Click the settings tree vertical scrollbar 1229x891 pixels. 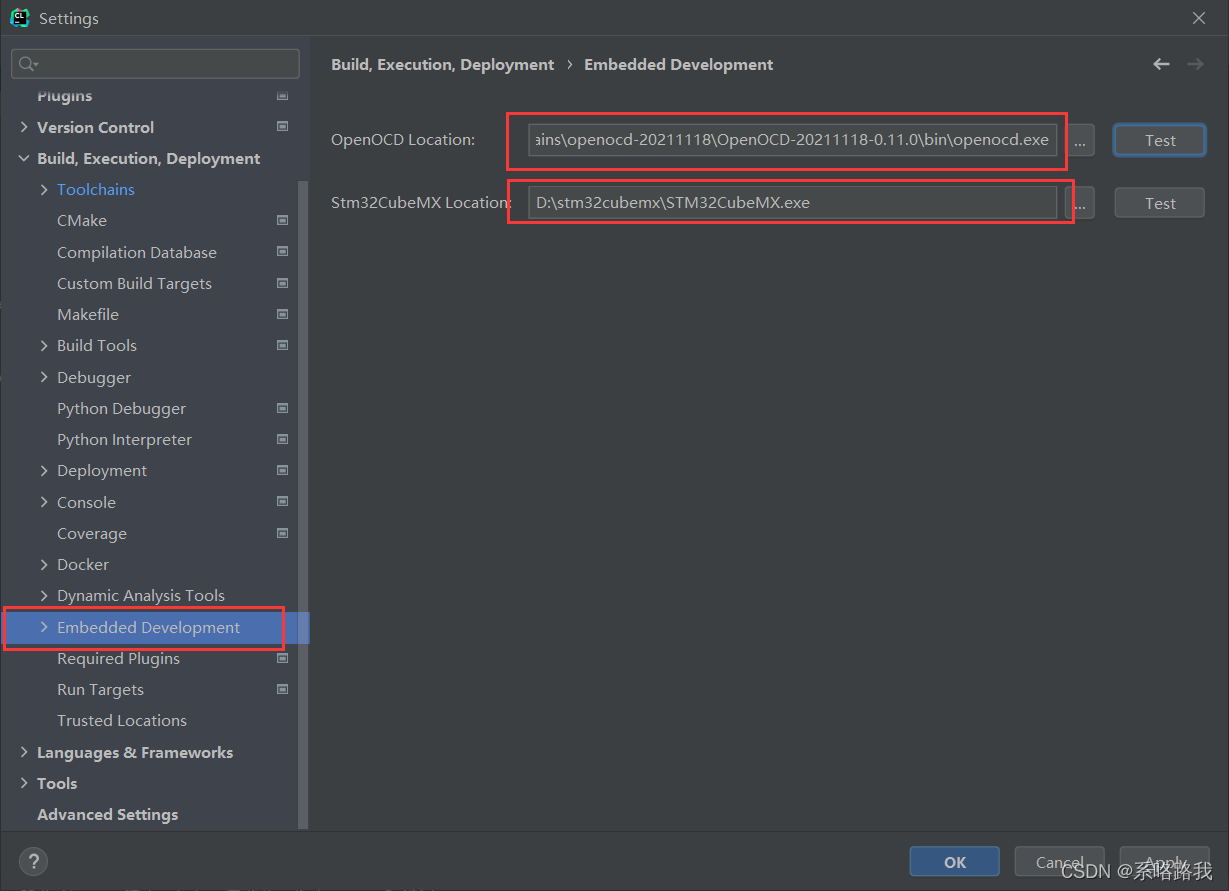pyautogui.click(x=304, y=505)
